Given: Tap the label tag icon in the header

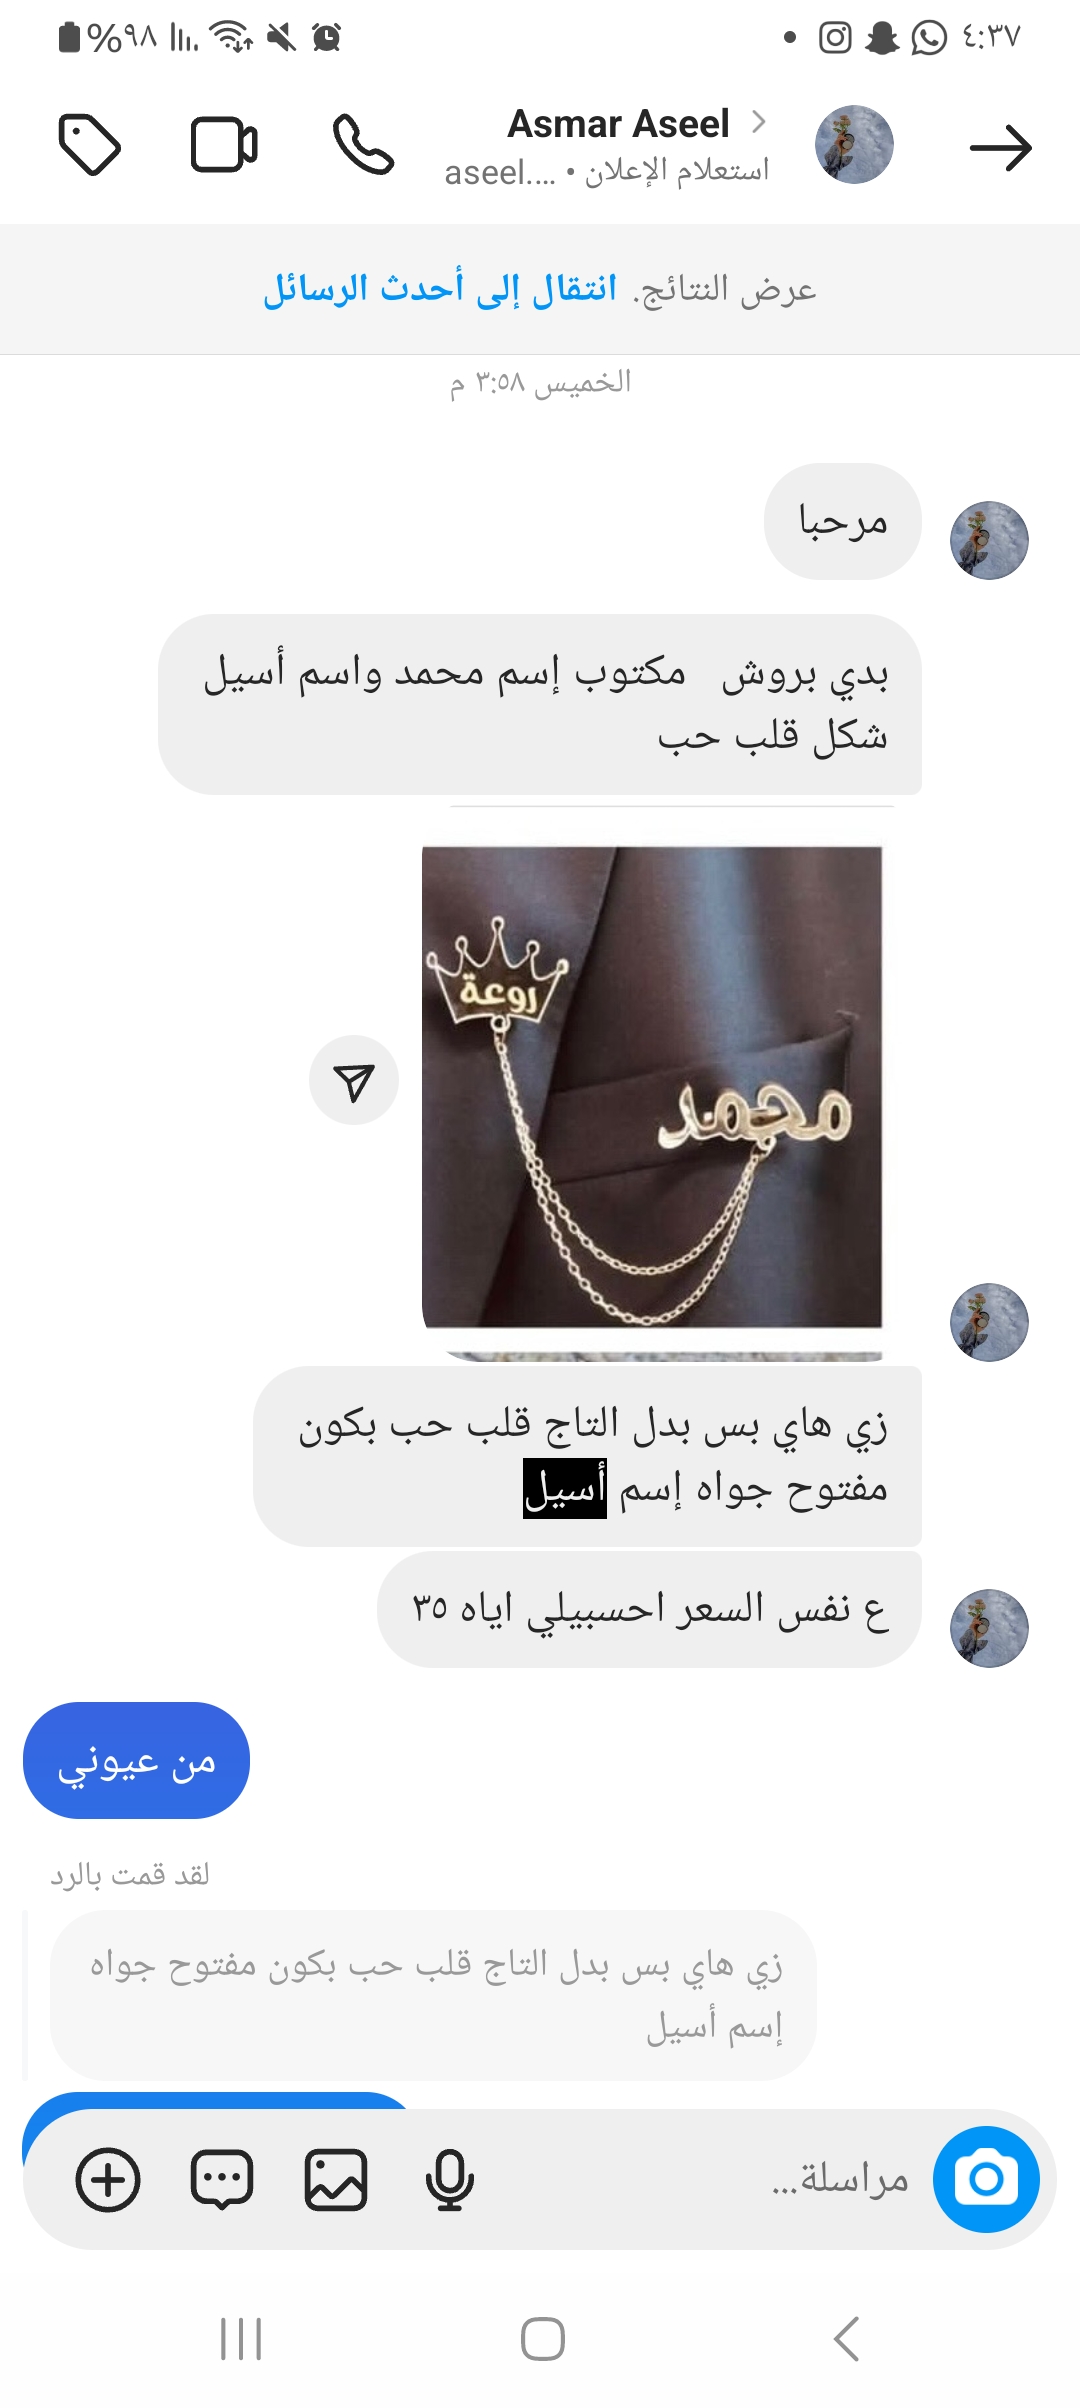Looking at the screenshot, I should pos(90,145).
